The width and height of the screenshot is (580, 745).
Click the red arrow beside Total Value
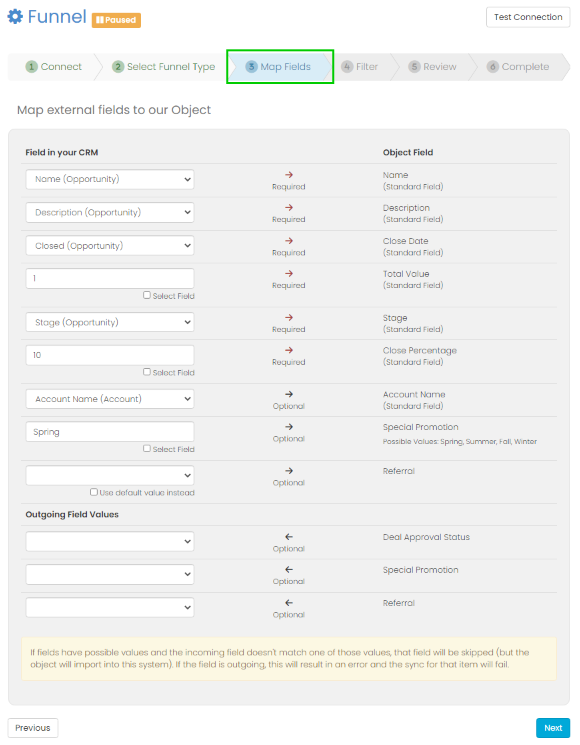point(289,274)
